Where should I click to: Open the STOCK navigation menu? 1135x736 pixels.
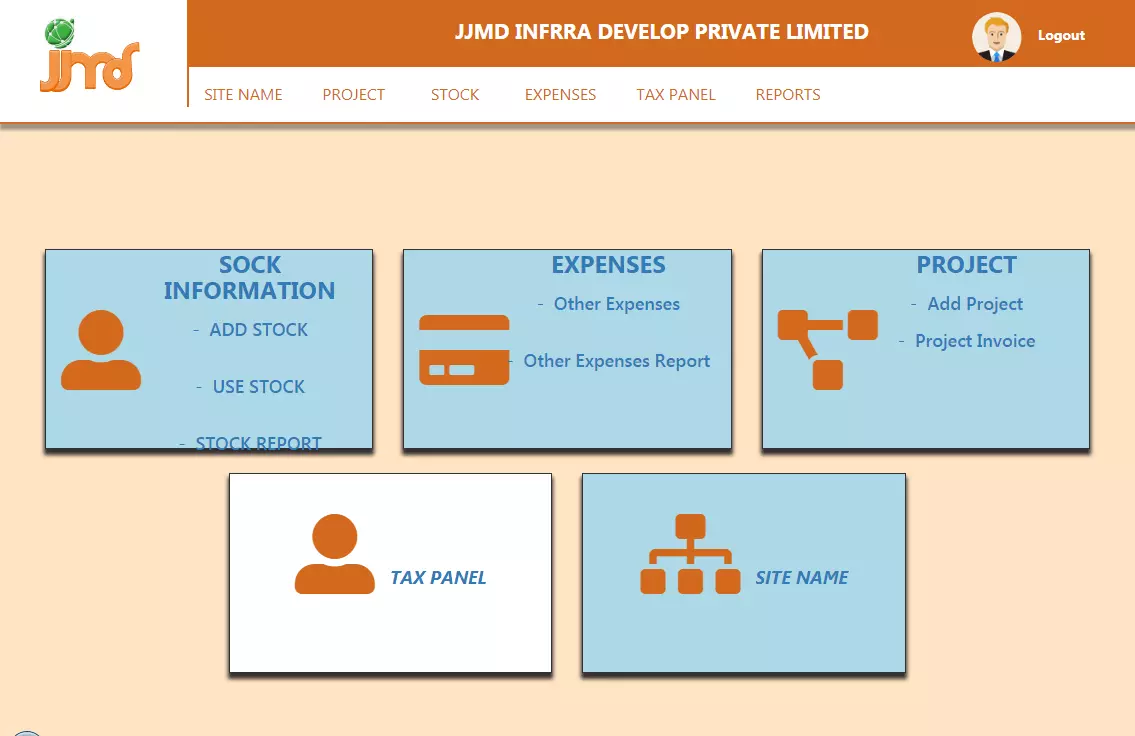pyautogui.click(x=455, y=95)
